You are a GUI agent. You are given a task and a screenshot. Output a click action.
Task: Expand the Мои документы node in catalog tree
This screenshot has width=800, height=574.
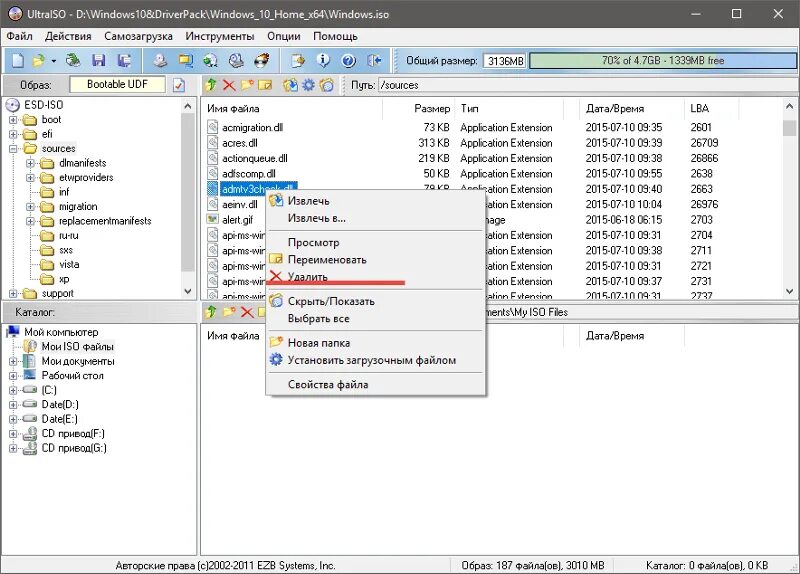13,361
